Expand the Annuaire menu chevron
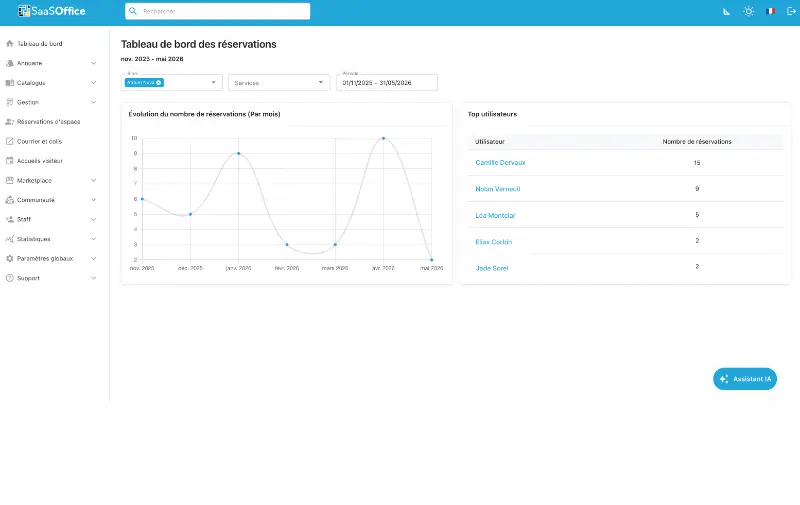Viewport: 800px width, 505px height. click(x=93, y=63)
